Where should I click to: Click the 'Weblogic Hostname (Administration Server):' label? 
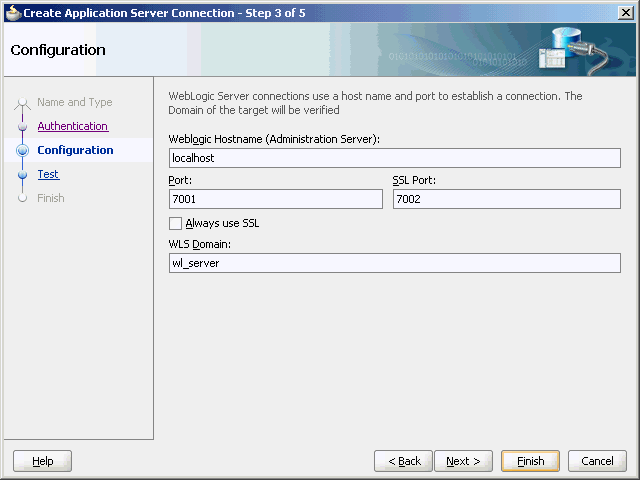click(274, 139)
